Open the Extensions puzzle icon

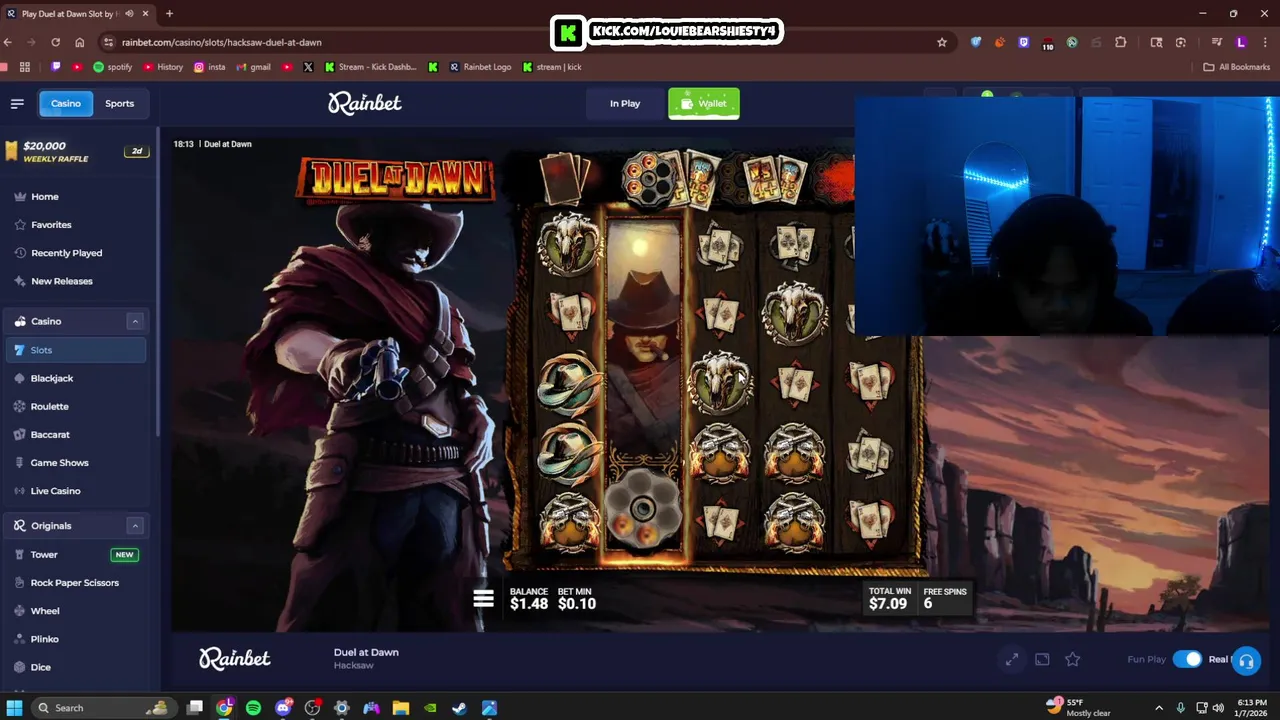(1120, 42)
